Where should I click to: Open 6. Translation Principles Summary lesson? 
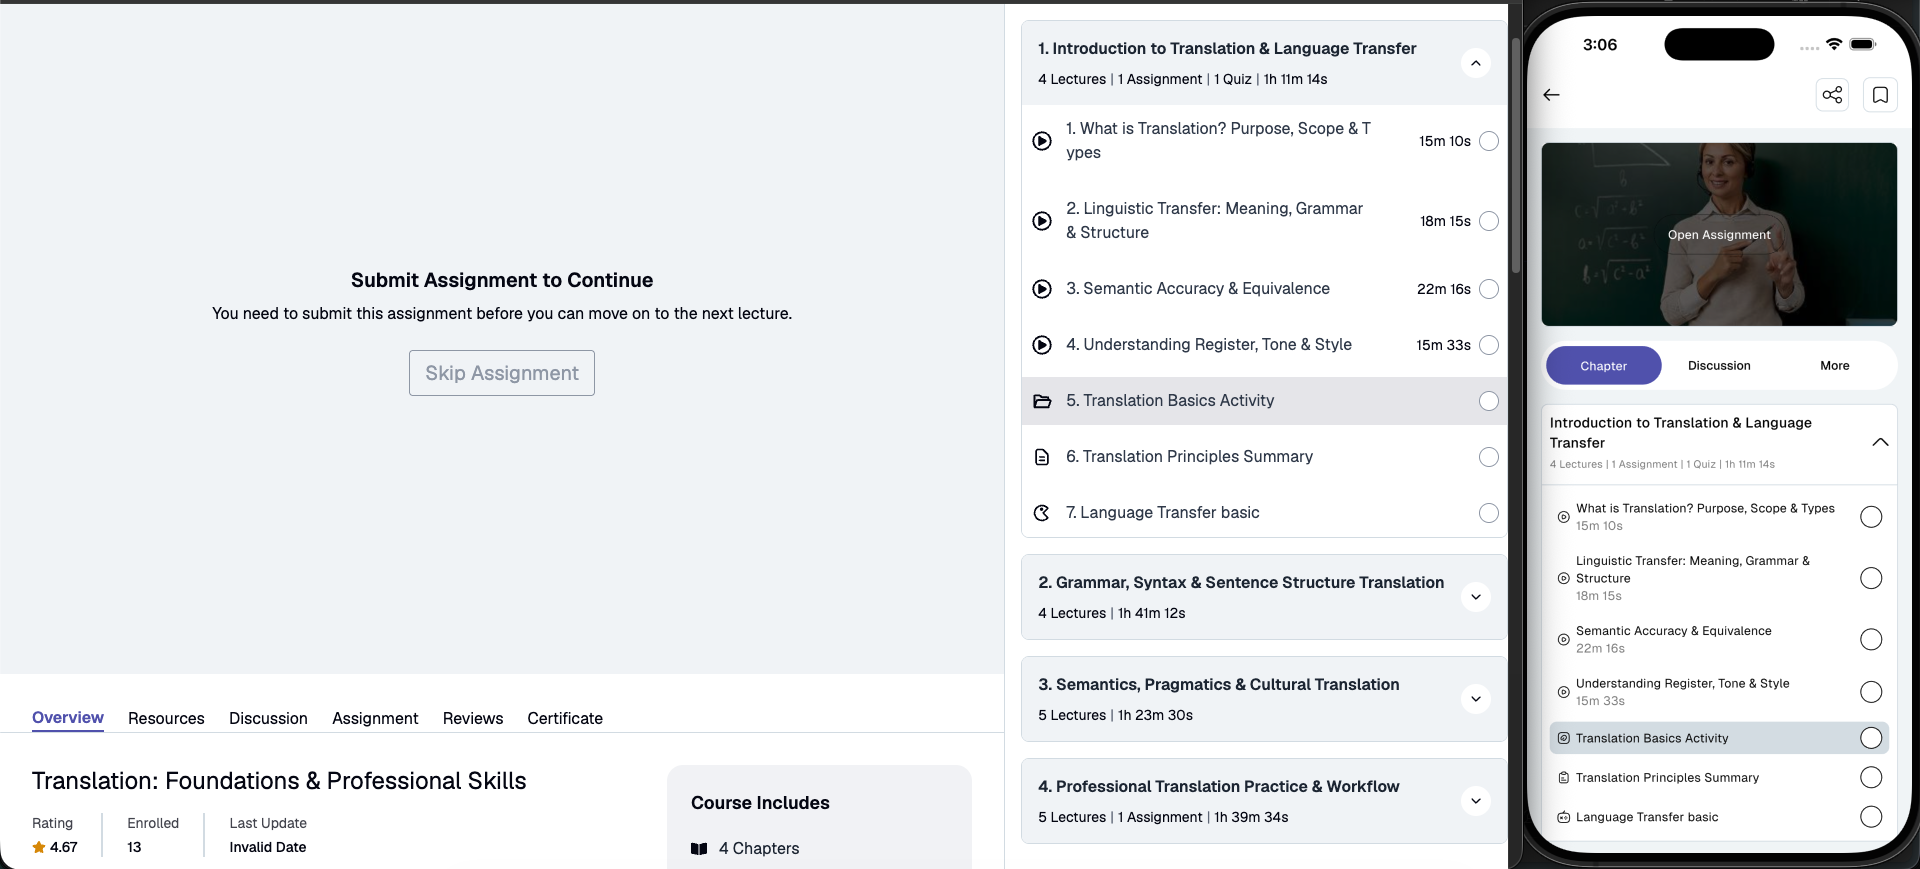1189,457
